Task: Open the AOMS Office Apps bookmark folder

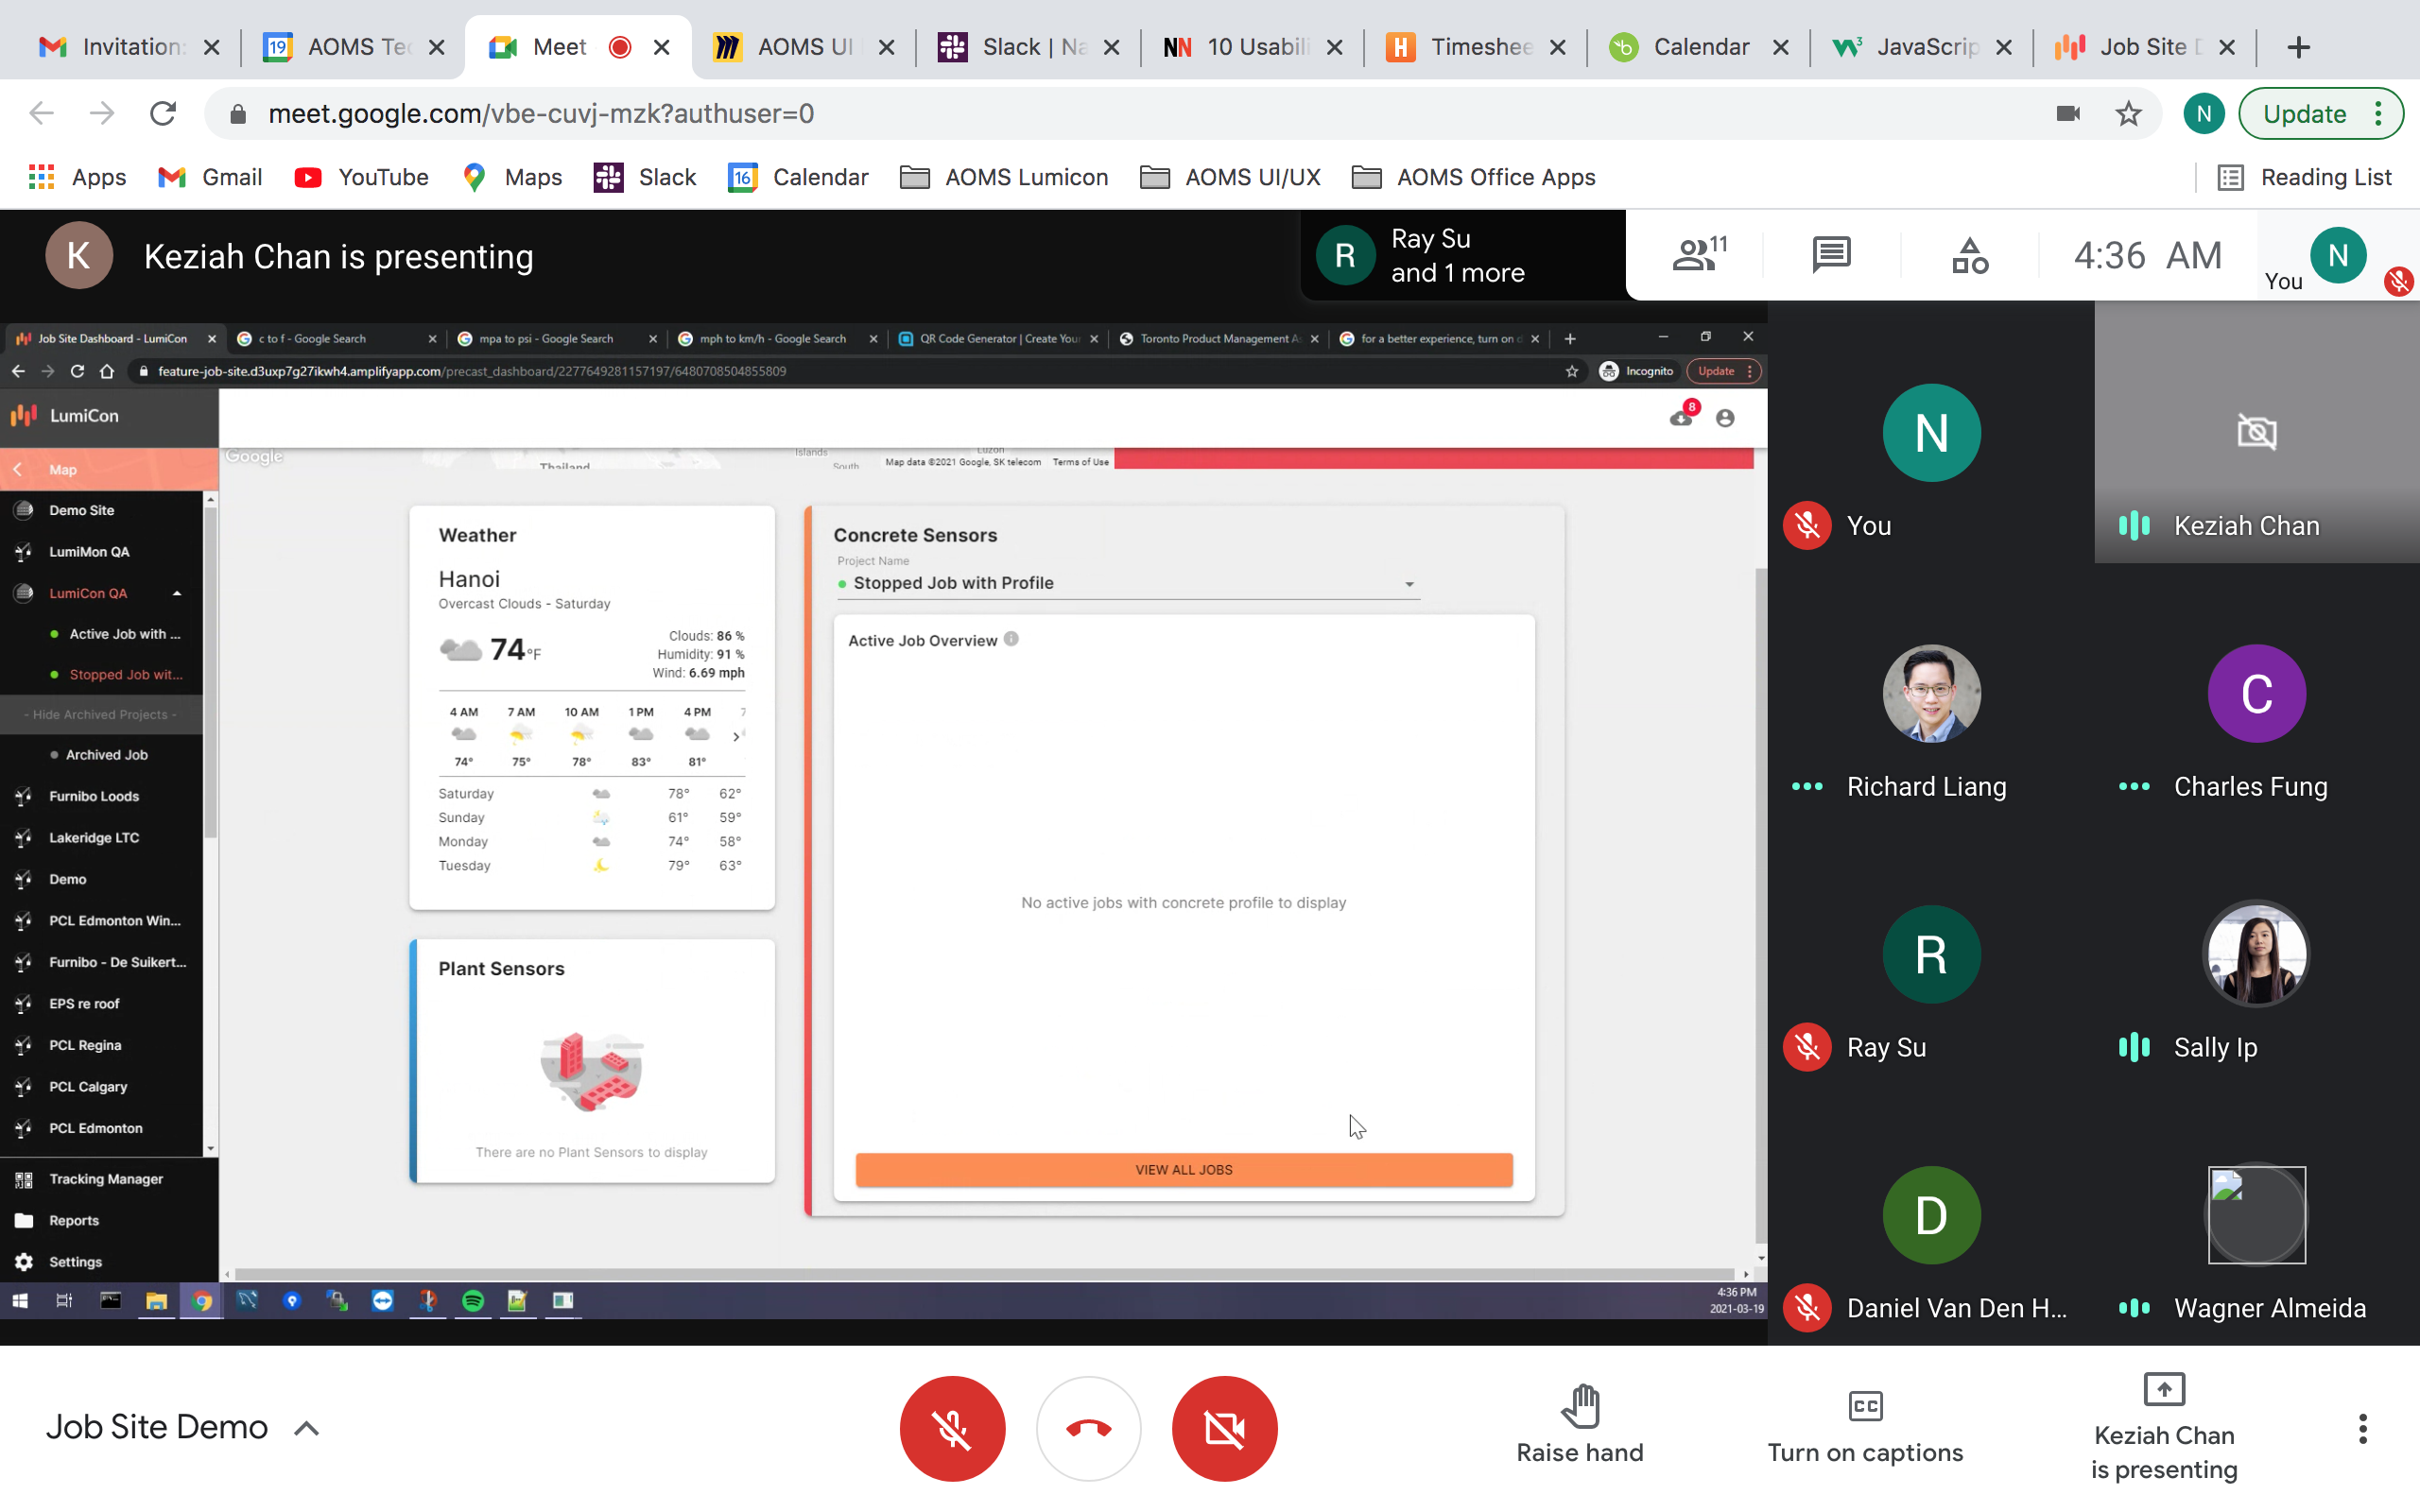Action: coord(1473,177)
